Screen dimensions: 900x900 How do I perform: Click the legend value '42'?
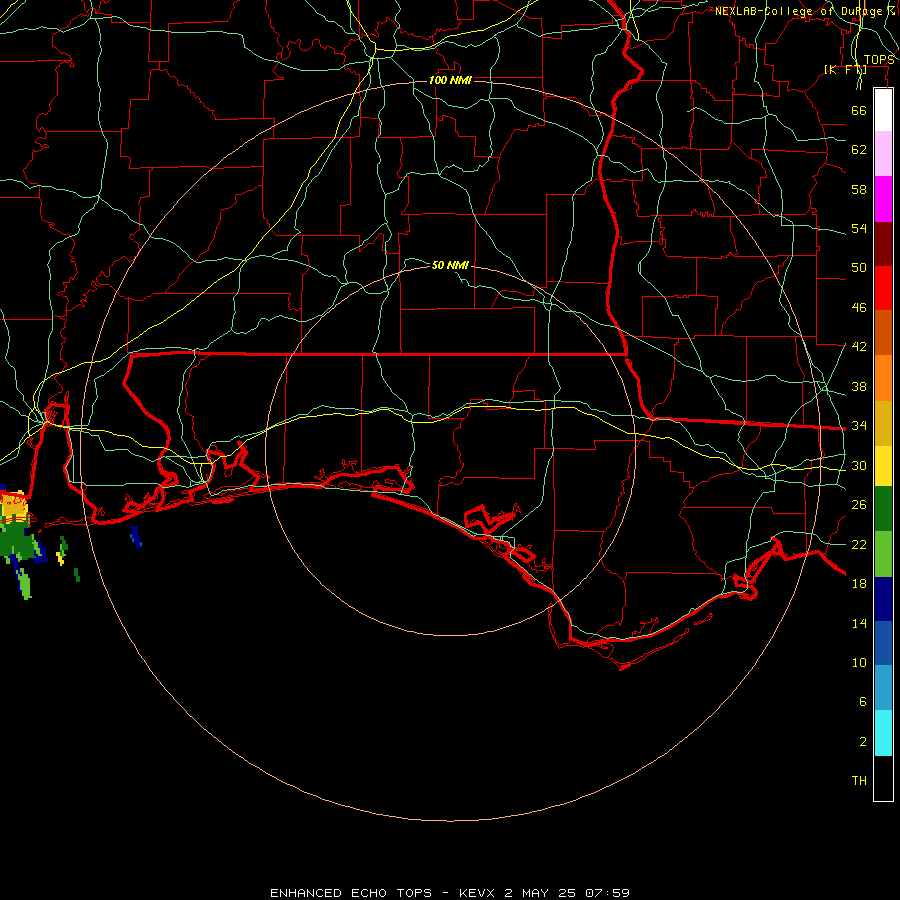pyautogui.click(x=859, y=347)
